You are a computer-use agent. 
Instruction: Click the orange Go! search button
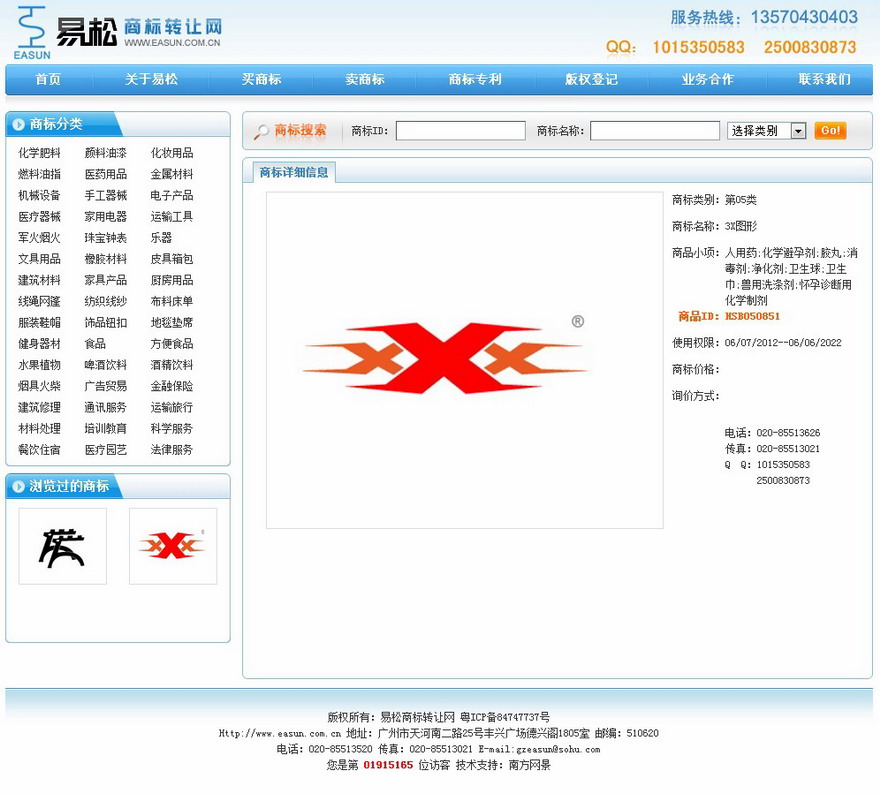(x=830, y=131)
